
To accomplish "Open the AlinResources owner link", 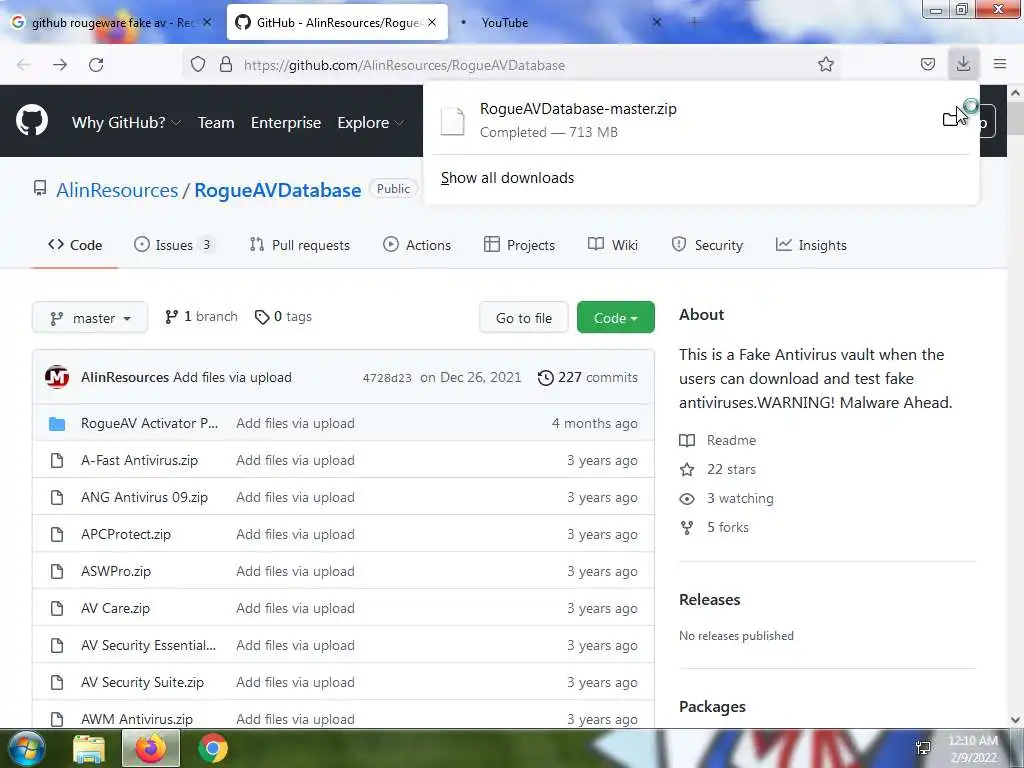I will (x=117, y=190).
